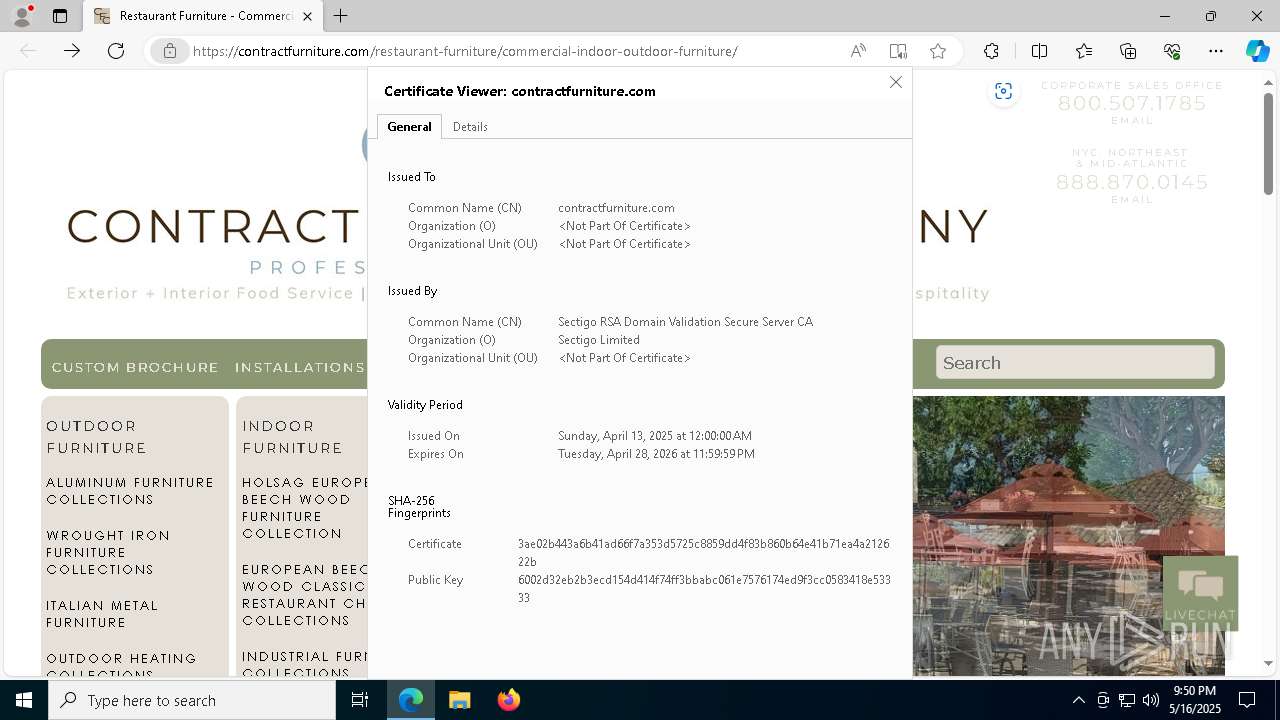Start Read aloud from address bar
The height and width of the screenshot is (720, 1280).
(x=858, y=51)
